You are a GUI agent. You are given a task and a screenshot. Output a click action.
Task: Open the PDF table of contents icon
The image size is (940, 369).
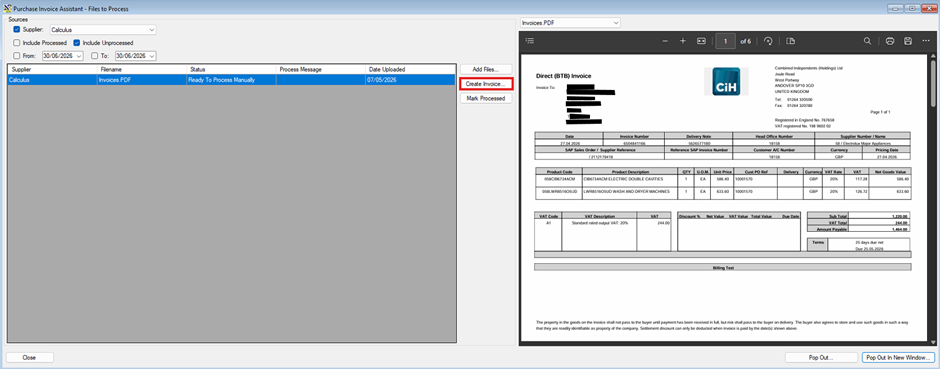pos(529,41)
